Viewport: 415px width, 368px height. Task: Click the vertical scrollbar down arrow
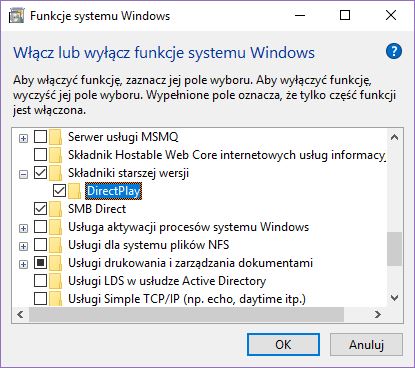coord(394,297)
